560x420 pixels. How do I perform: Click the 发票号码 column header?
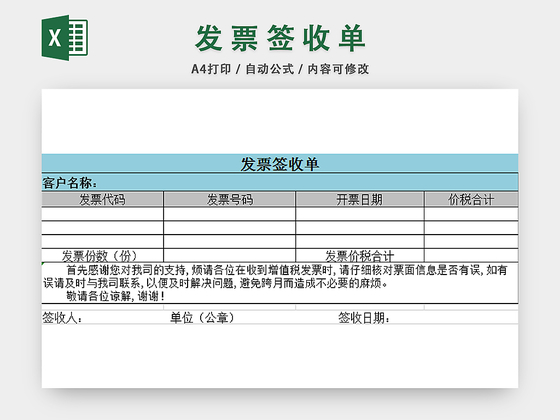point(230,199)
